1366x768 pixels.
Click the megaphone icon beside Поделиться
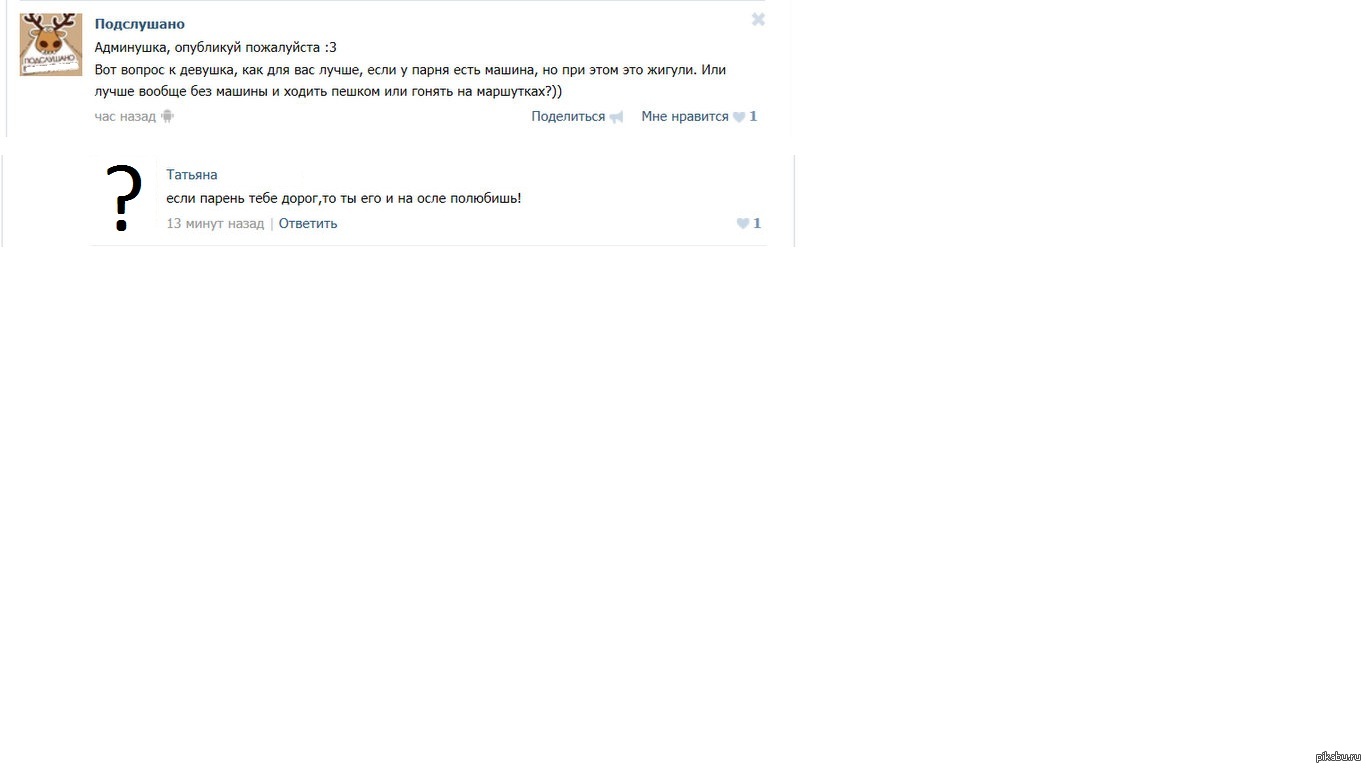point(616,117)
